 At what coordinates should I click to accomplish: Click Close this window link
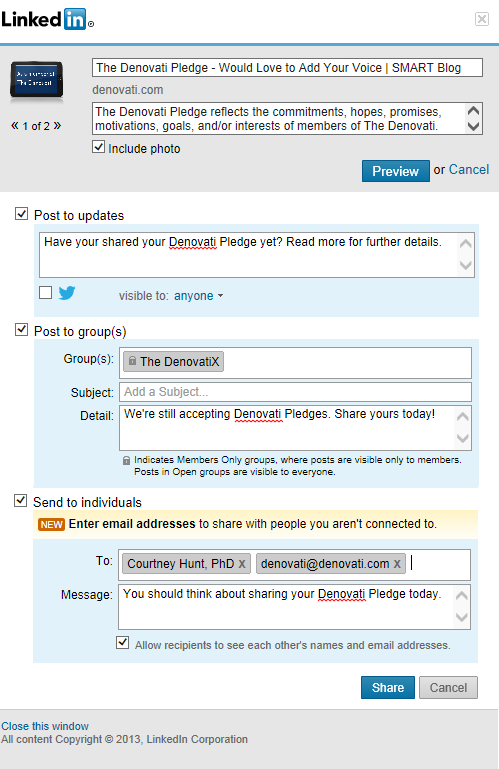tap(45, 726)
